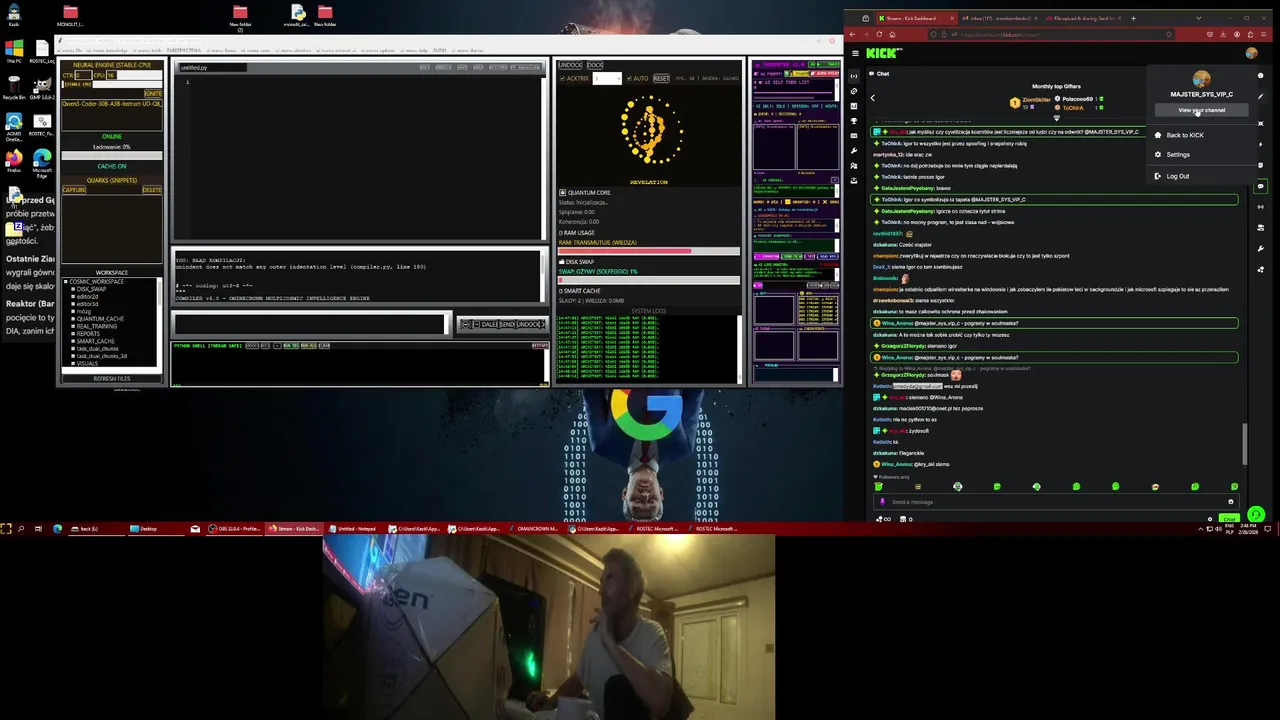Open the trophy icon in Kick sidebar
The height and width of the screenshot is (720, 1280).
[x=854, y=121]
